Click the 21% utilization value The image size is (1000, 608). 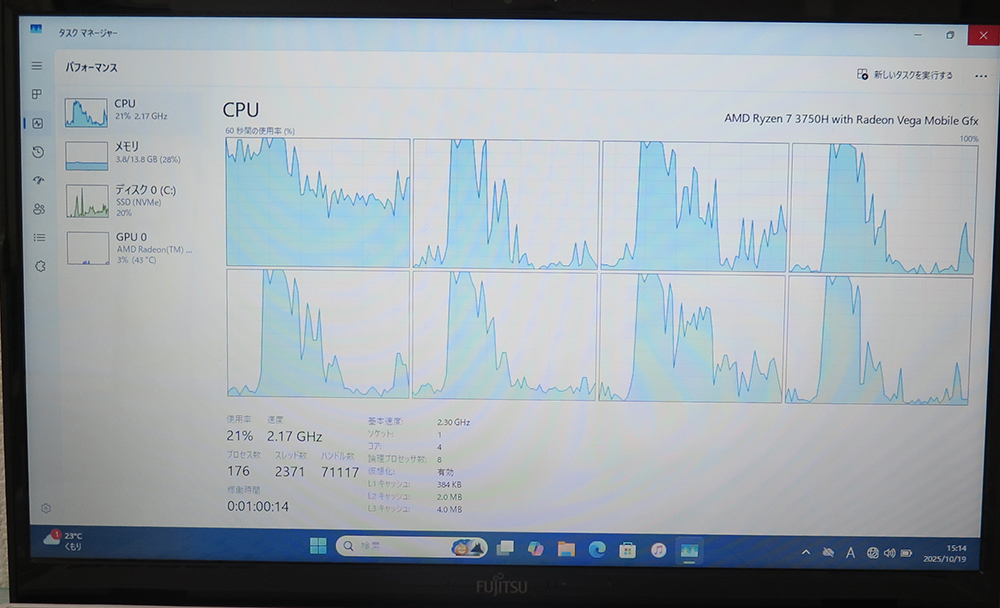240,436
